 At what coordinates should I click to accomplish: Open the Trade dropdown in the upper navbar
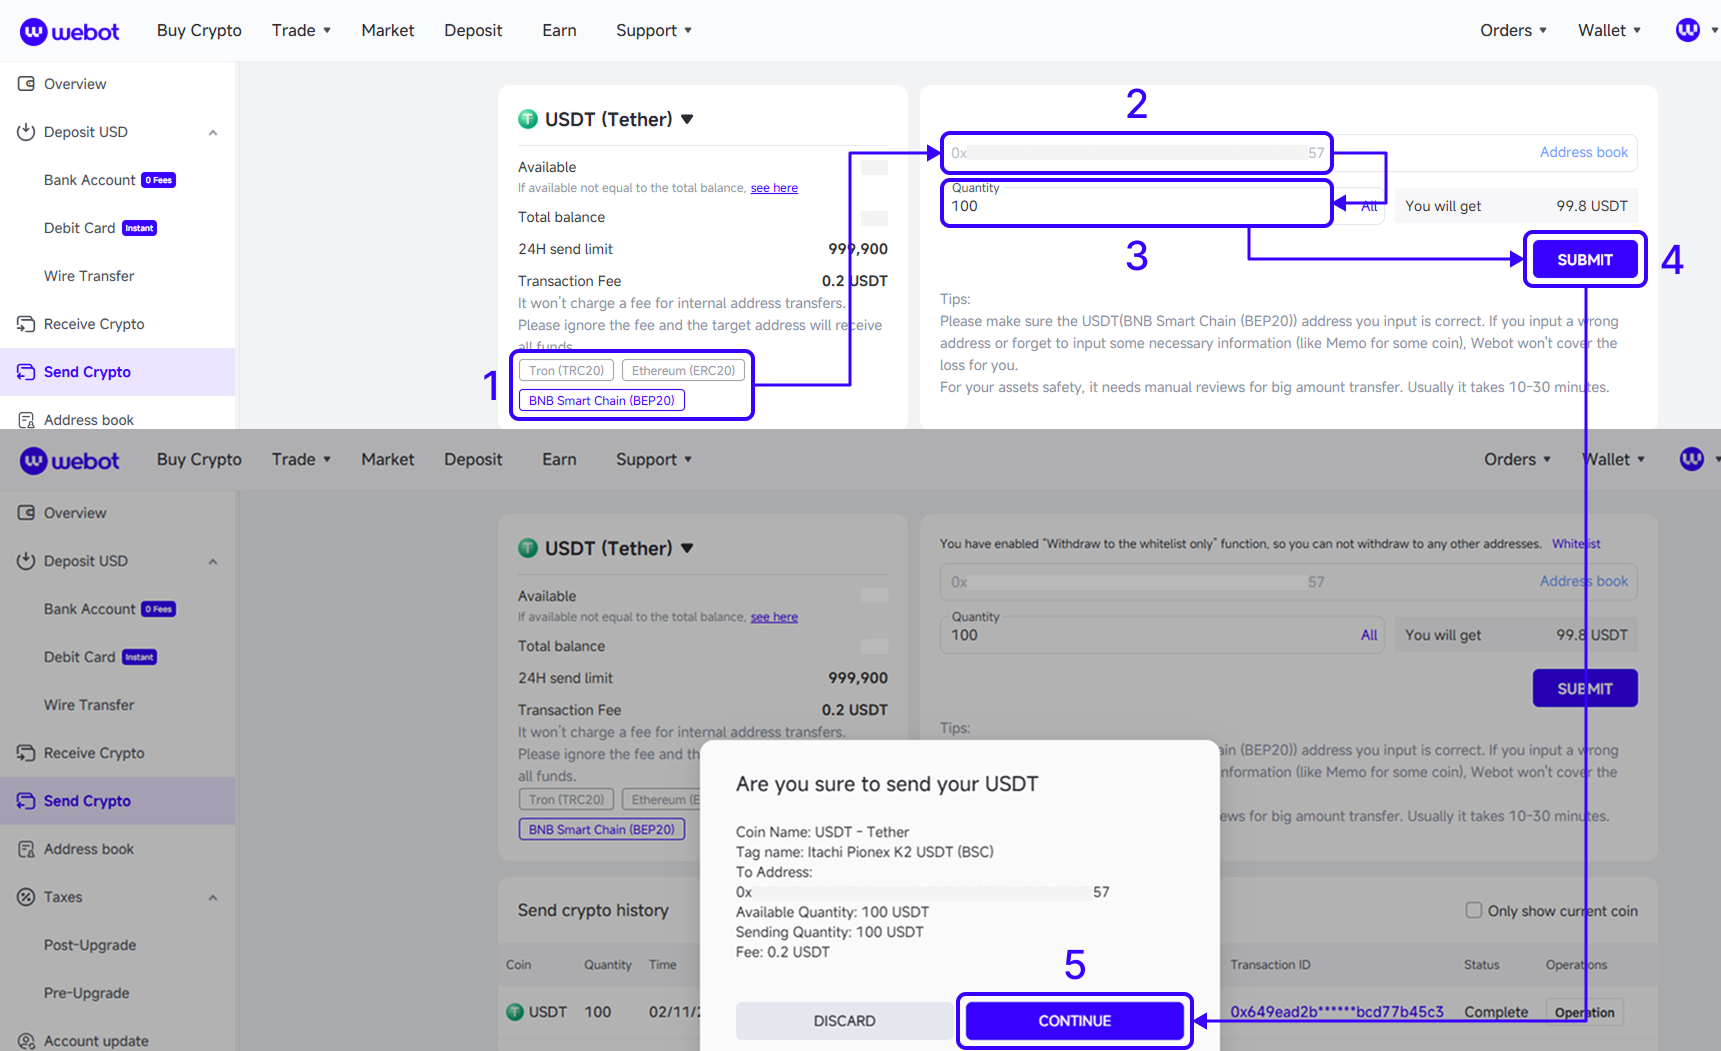[301, 30]
